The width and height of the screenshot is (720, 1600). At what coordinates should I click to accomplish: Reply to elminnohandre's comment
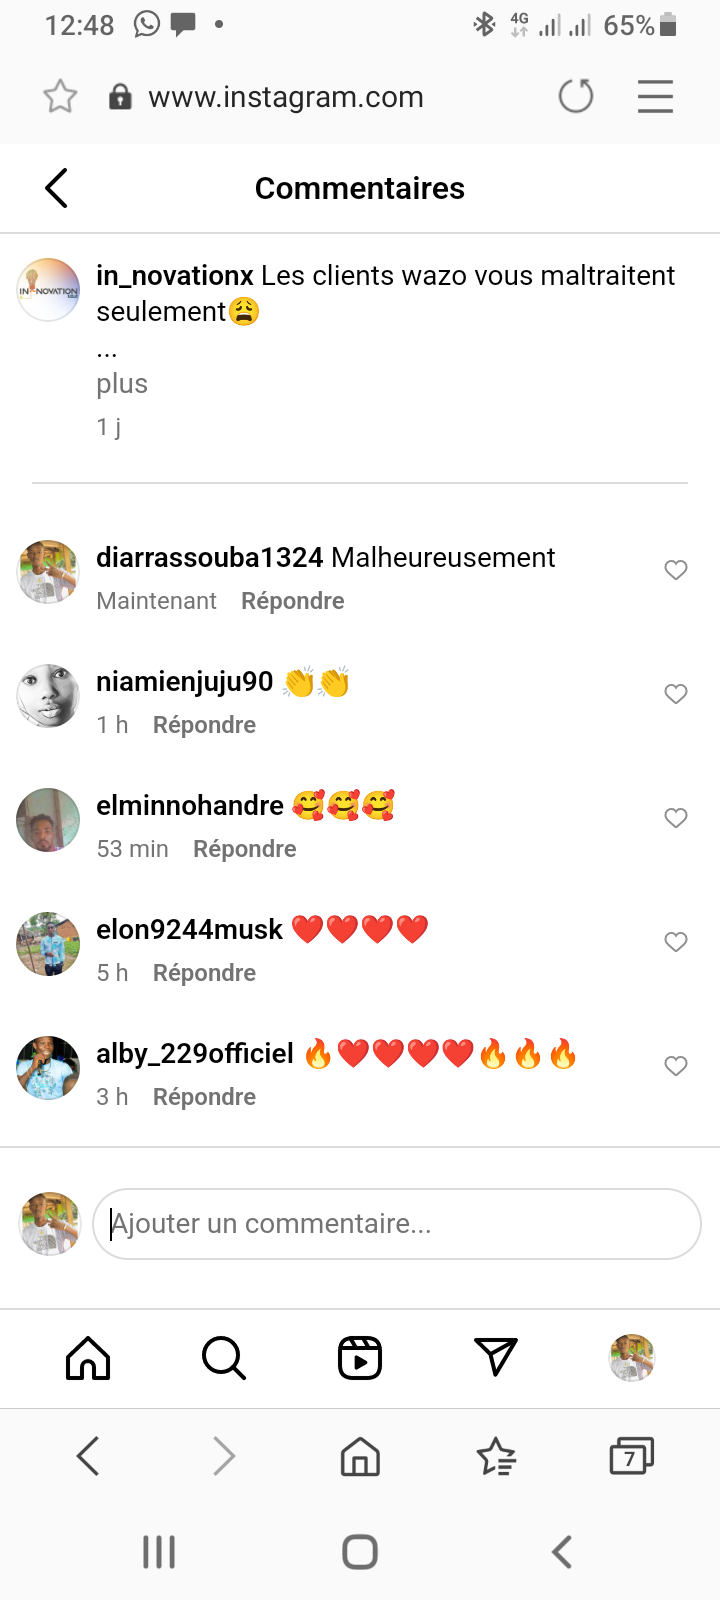tap(245, 849)
